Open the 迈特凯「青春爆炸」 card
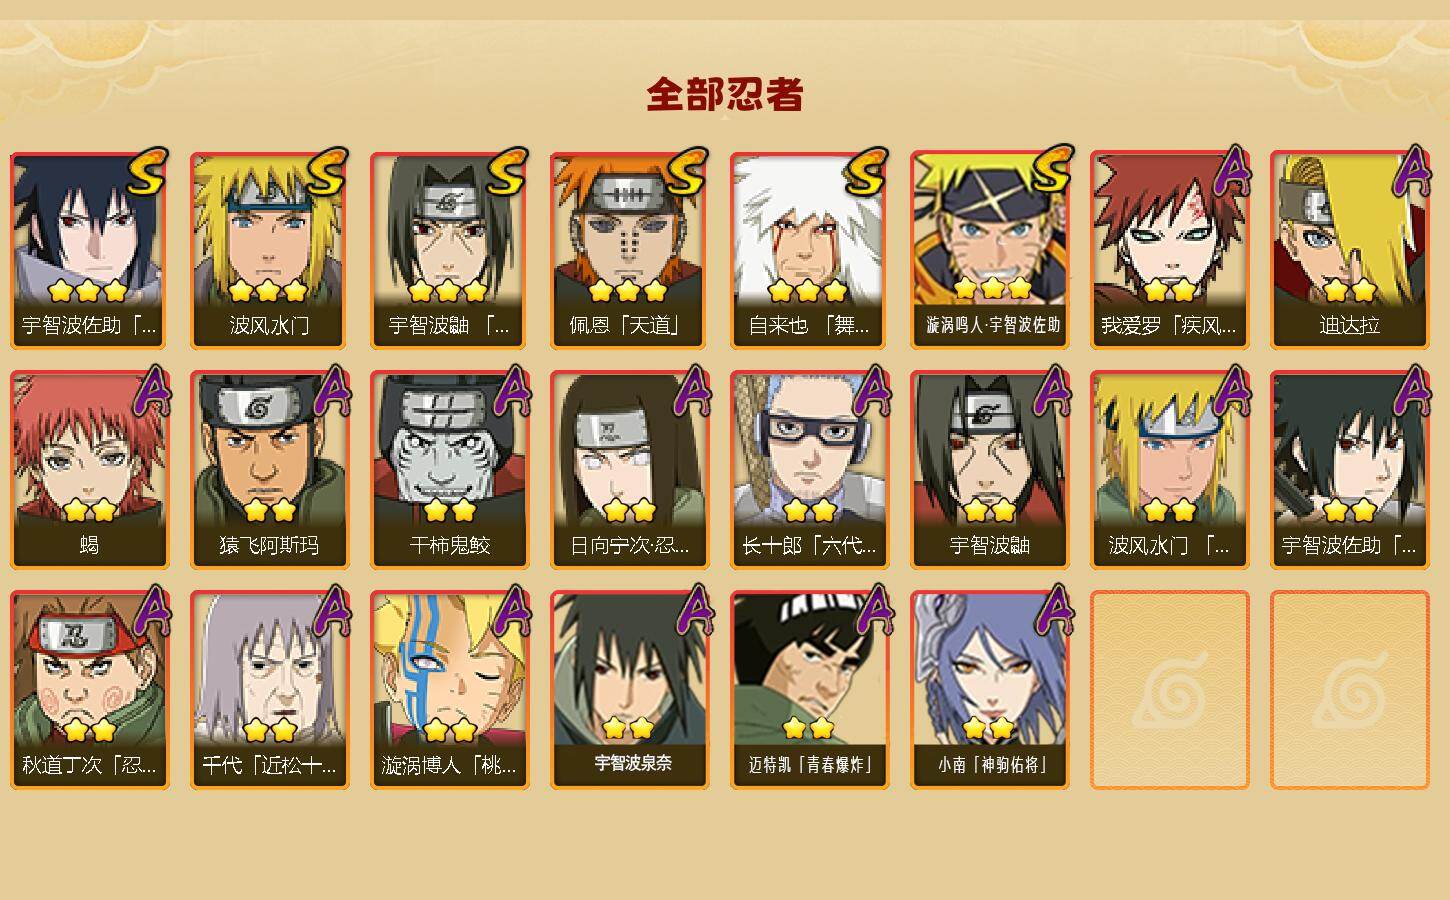Image resolution: width=1450 pixels, height=900 pixels. coord(809,690)
